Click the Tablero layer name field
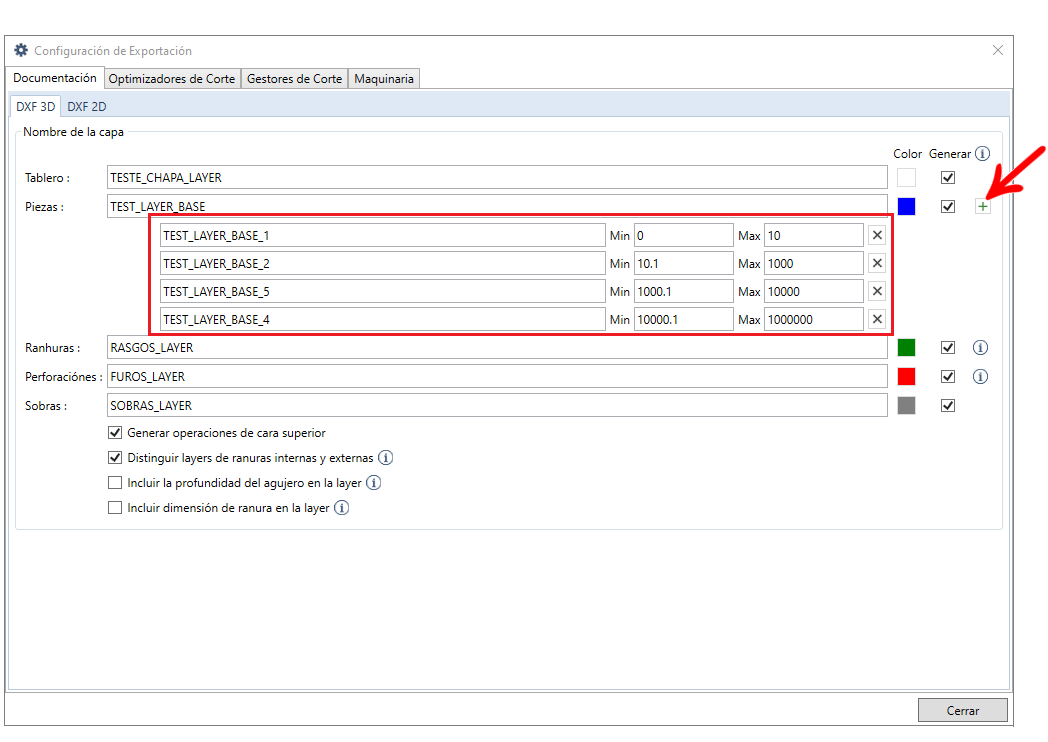This screenshot has width=1048, height=742. tap(497, 178)
